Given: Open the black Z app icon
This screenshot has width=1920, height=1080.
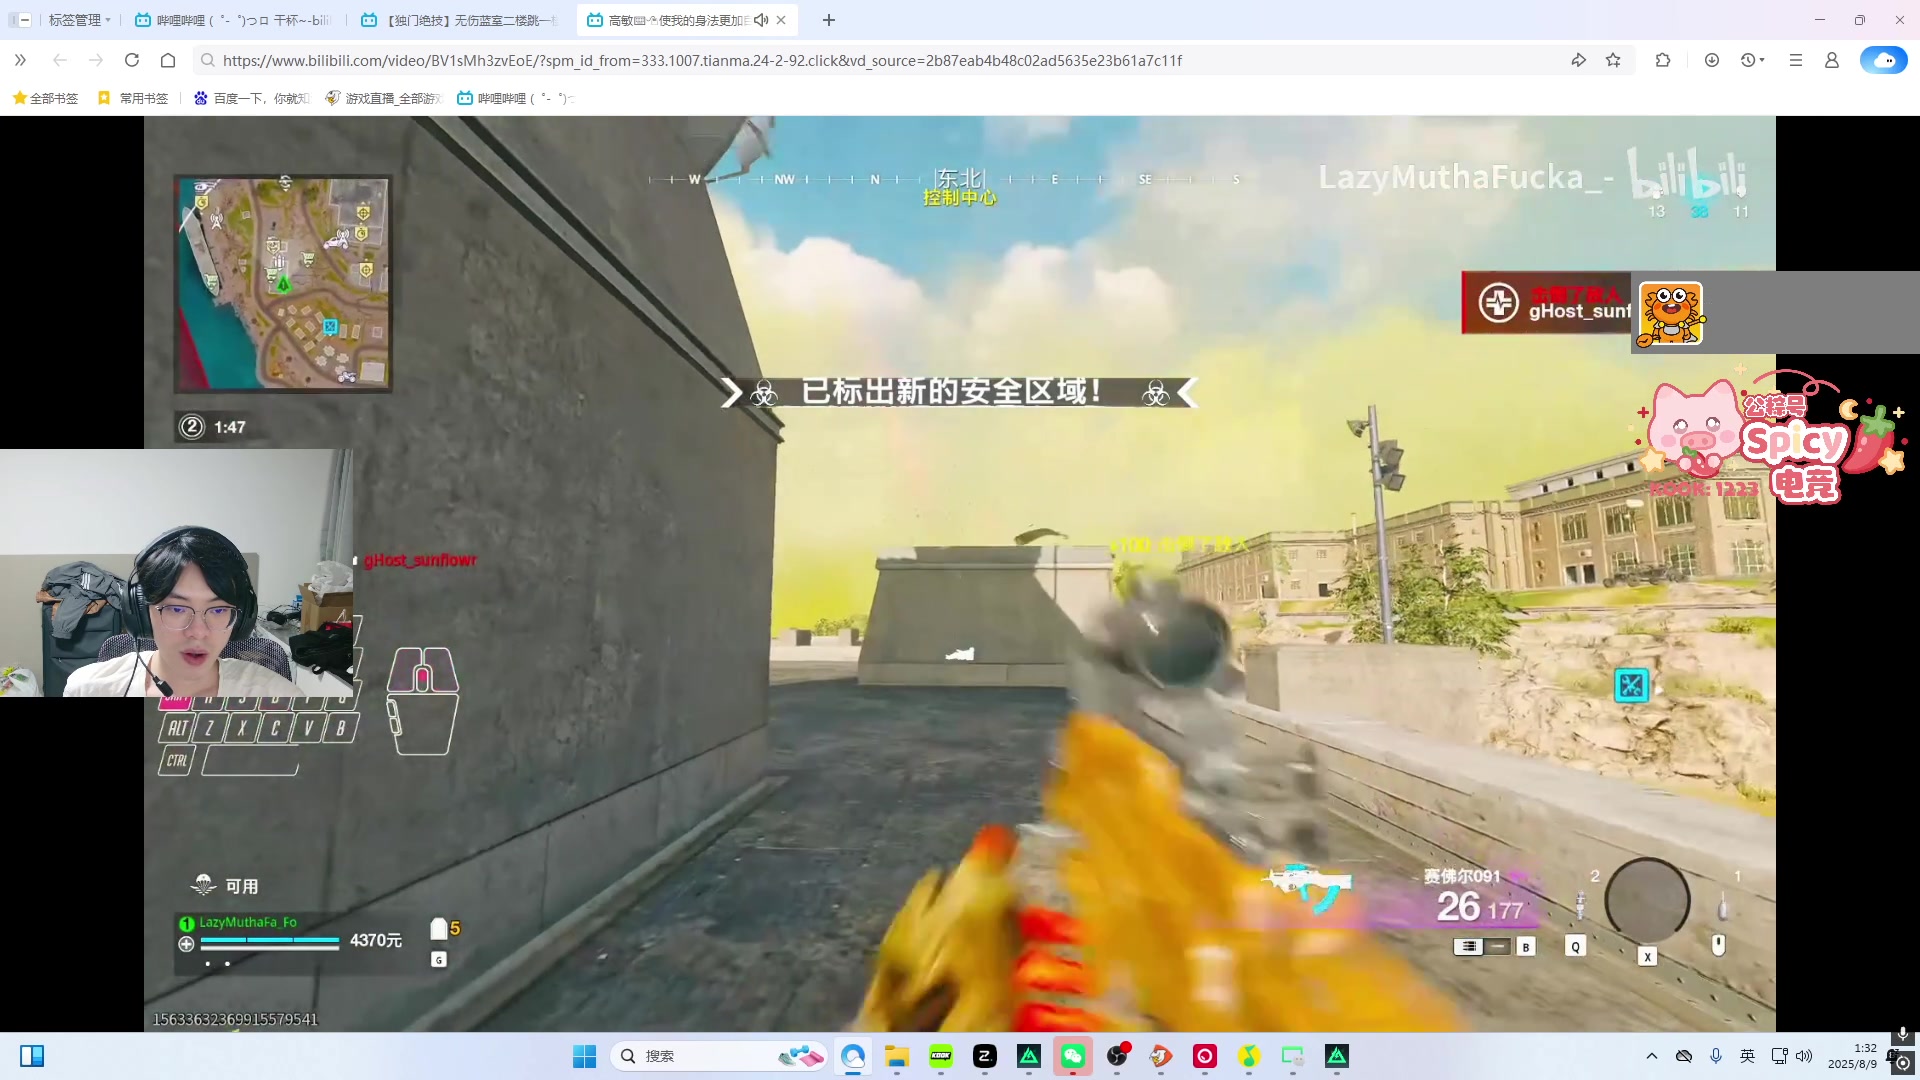Looking at the screenshot, I should pos(985,1056).
